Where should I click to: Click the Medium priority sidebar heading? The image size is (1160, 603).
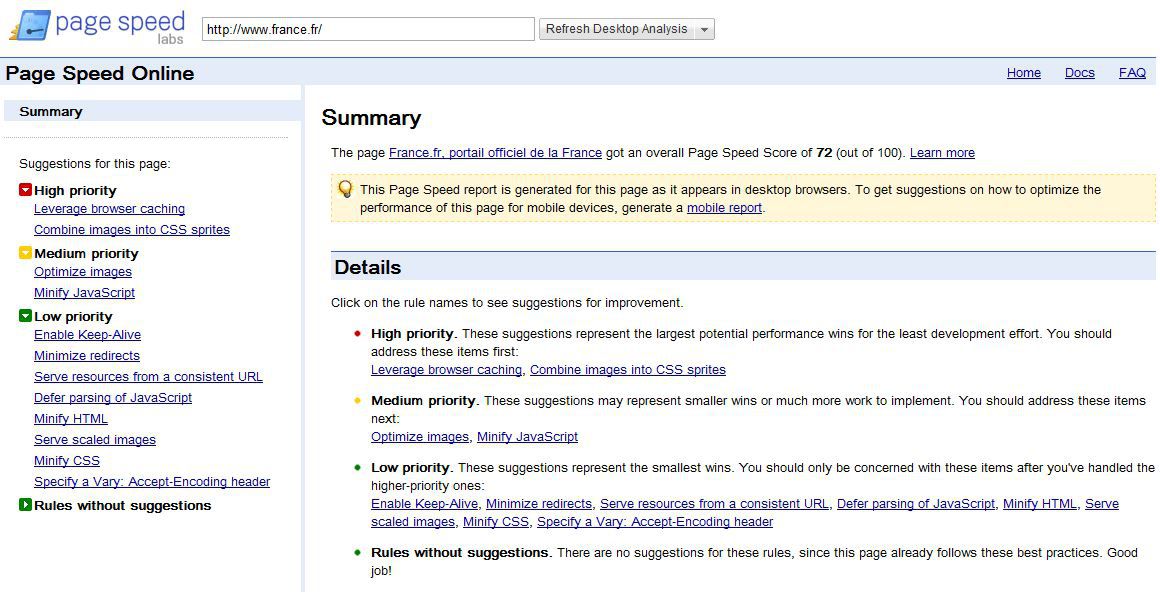pyautogui.click(x=86, y=253)
